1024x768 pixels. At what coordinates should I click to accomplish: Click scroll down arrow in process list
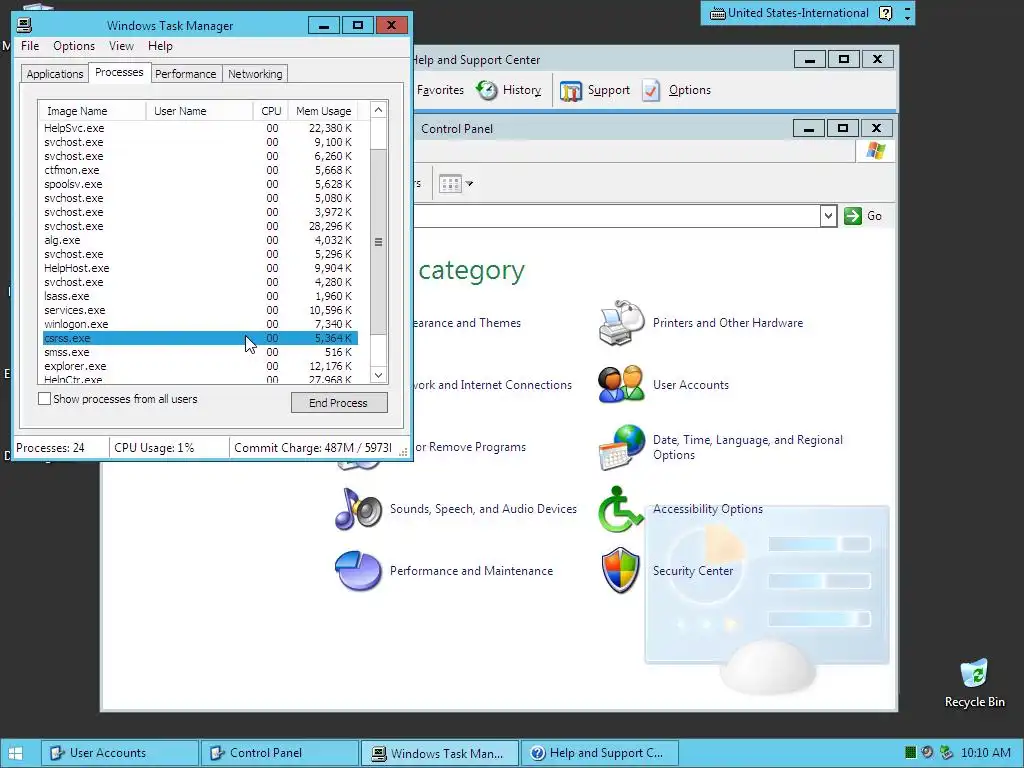pyautogui.click(x=378, y=375)
